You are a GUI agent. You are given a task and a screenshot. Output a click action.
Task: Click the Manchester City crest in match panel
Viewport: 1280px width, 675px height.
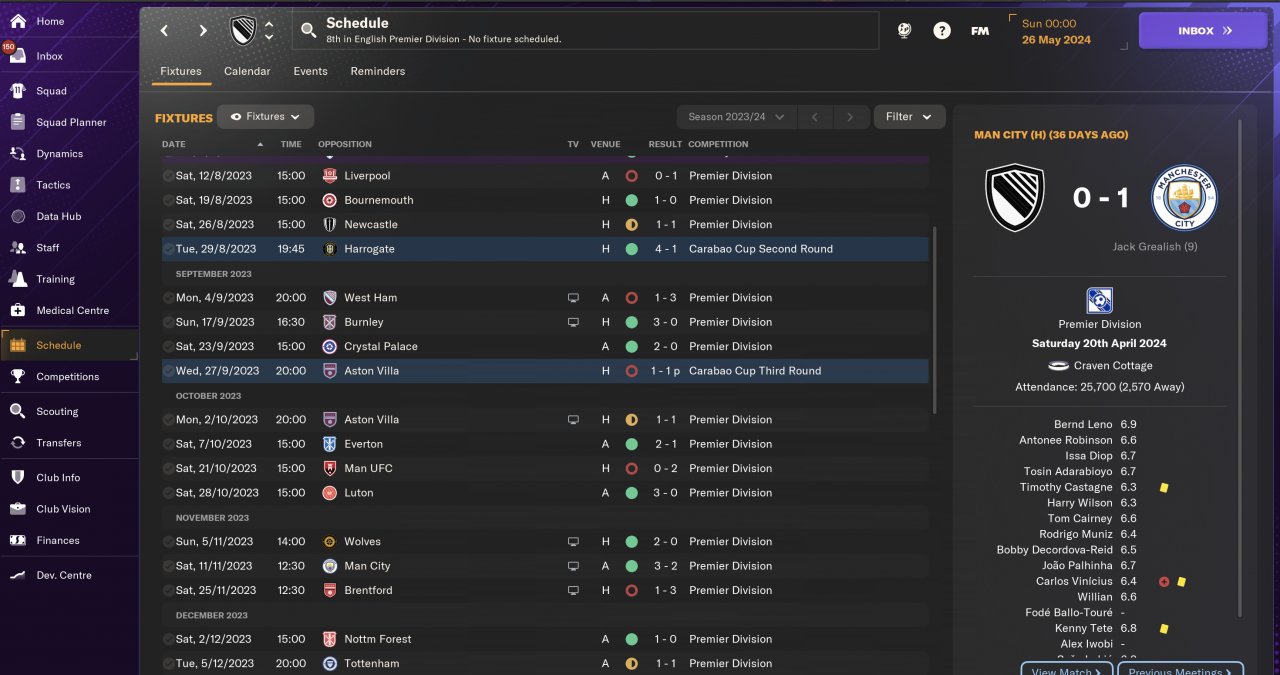[1184, 198]
